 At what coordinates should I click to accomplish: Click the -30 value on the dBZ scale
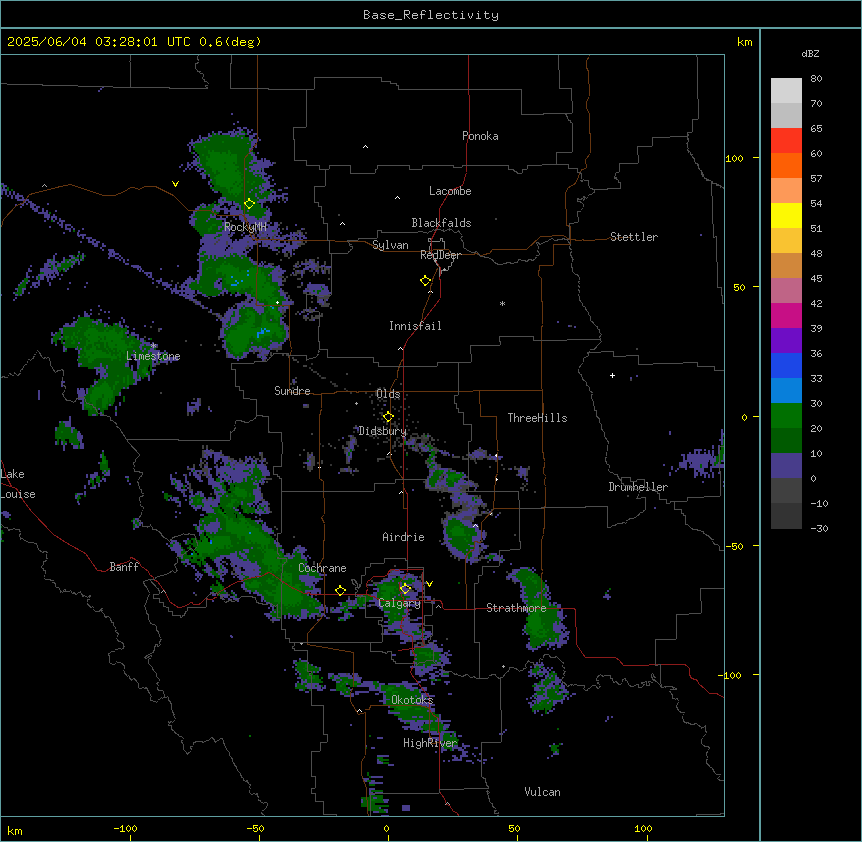[819, 528]
